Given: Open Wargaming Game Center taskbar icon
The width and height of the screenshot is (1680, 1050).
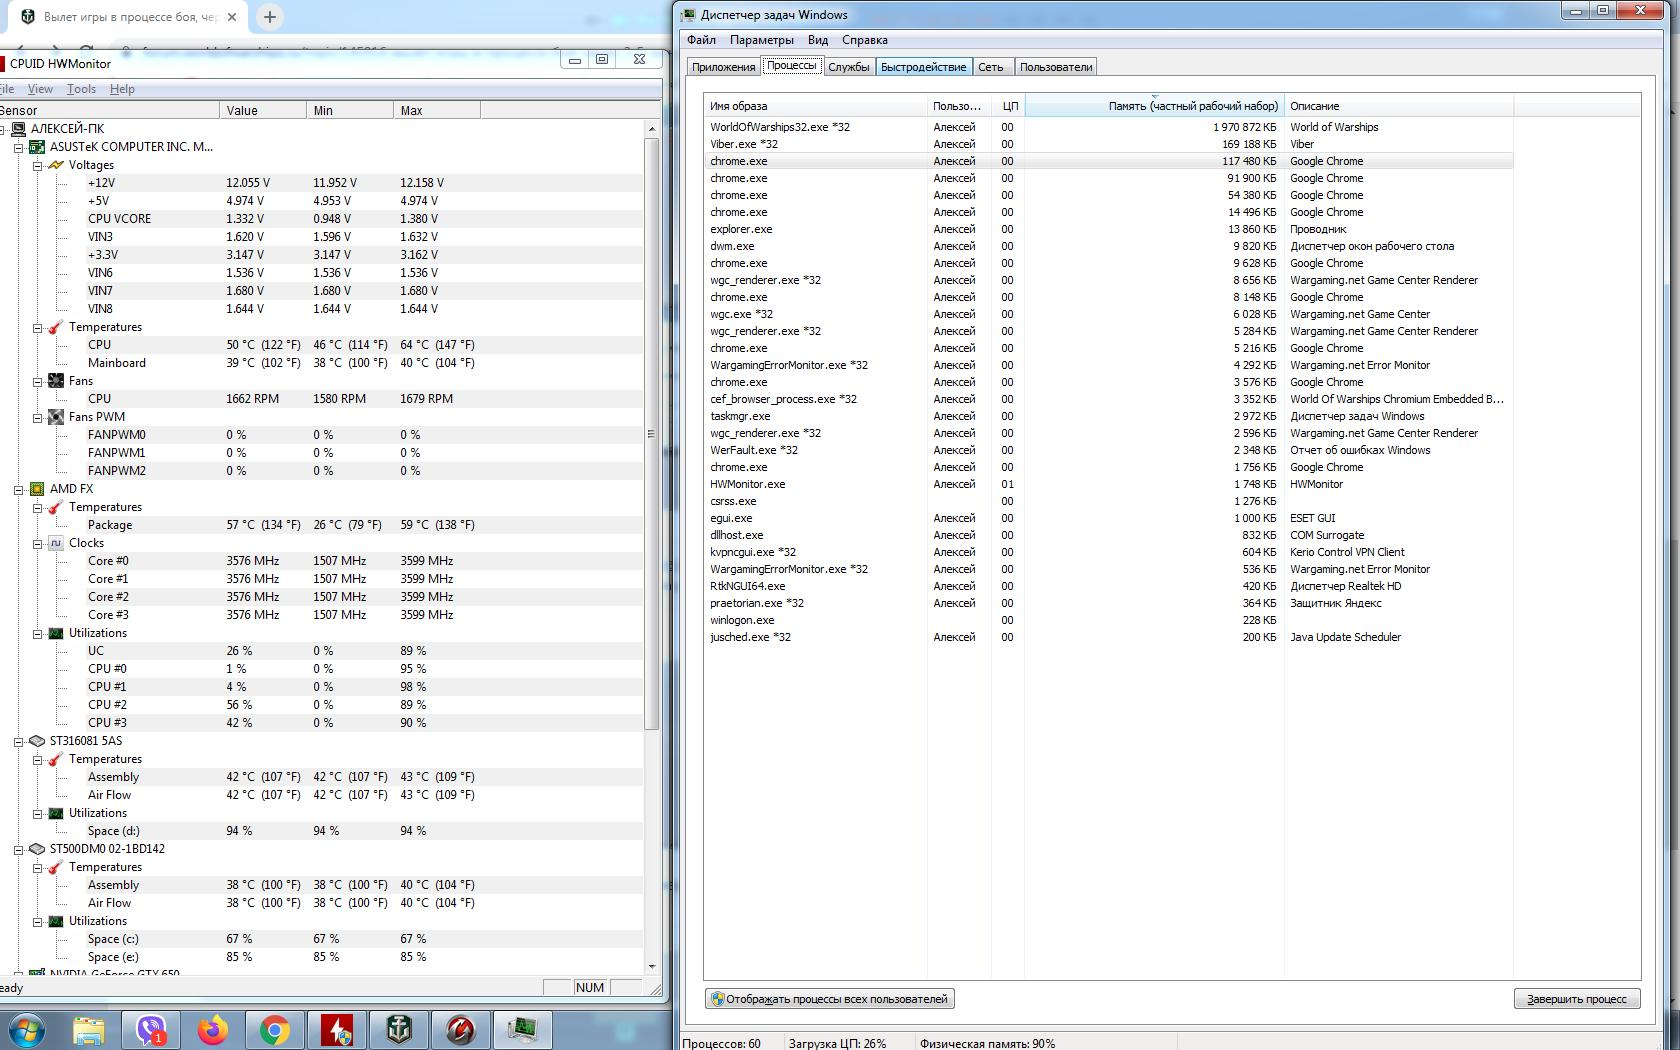Looking at the screenshot, I should pyautogui.click(x=461, y=1029).
